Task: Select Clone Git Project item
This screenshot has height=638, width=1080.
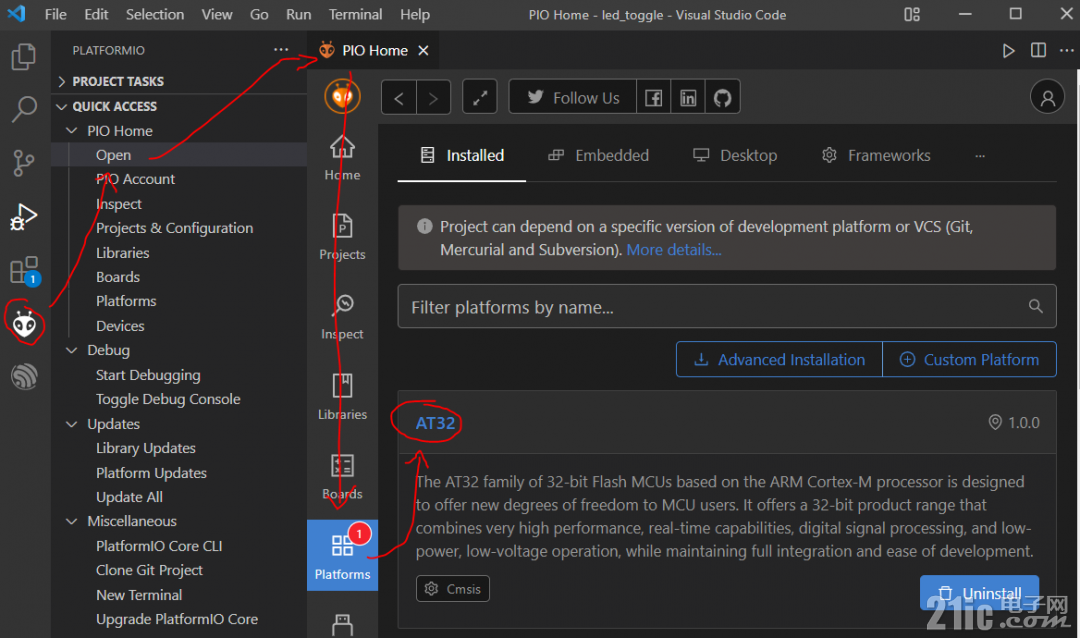Action: point(149,570)
